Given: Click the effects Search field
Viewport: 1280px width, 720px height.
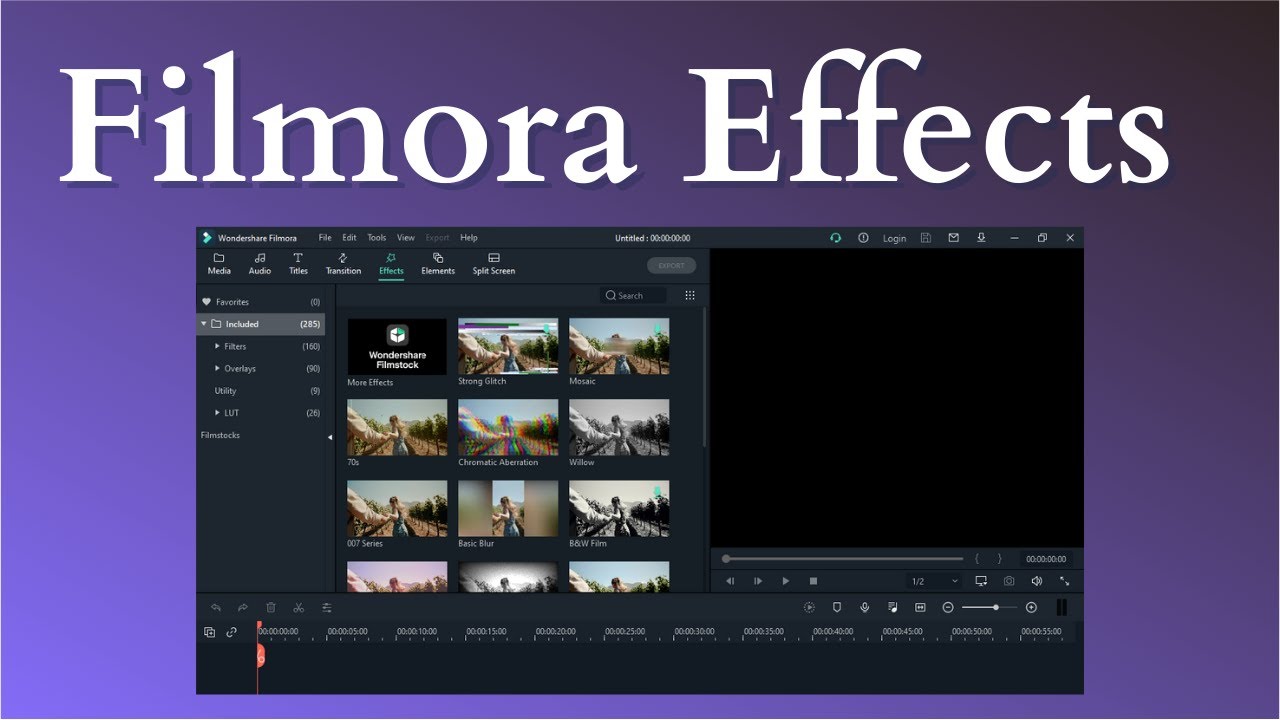Looking at the screenshot, I should [635, 295].
